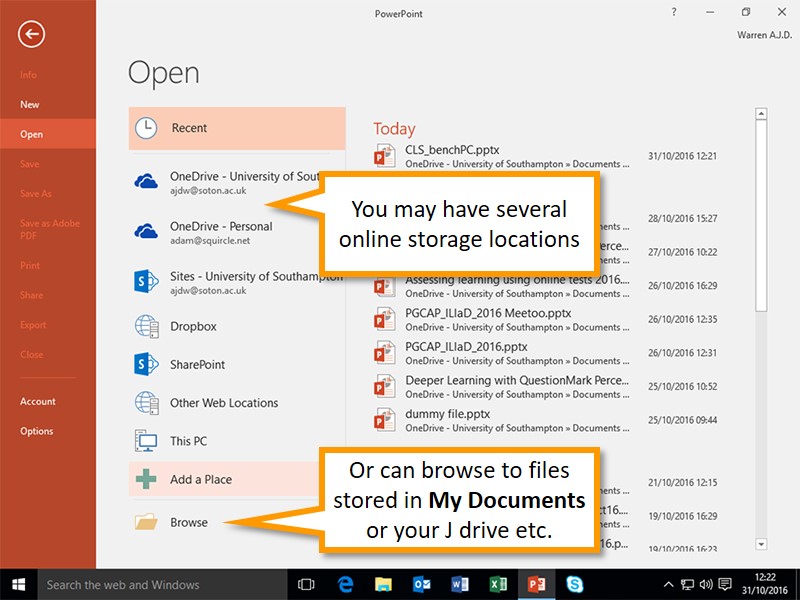Open the Windows Start menu
The width and height of the screenshot is (800, 600).
(x=19, y=585)
